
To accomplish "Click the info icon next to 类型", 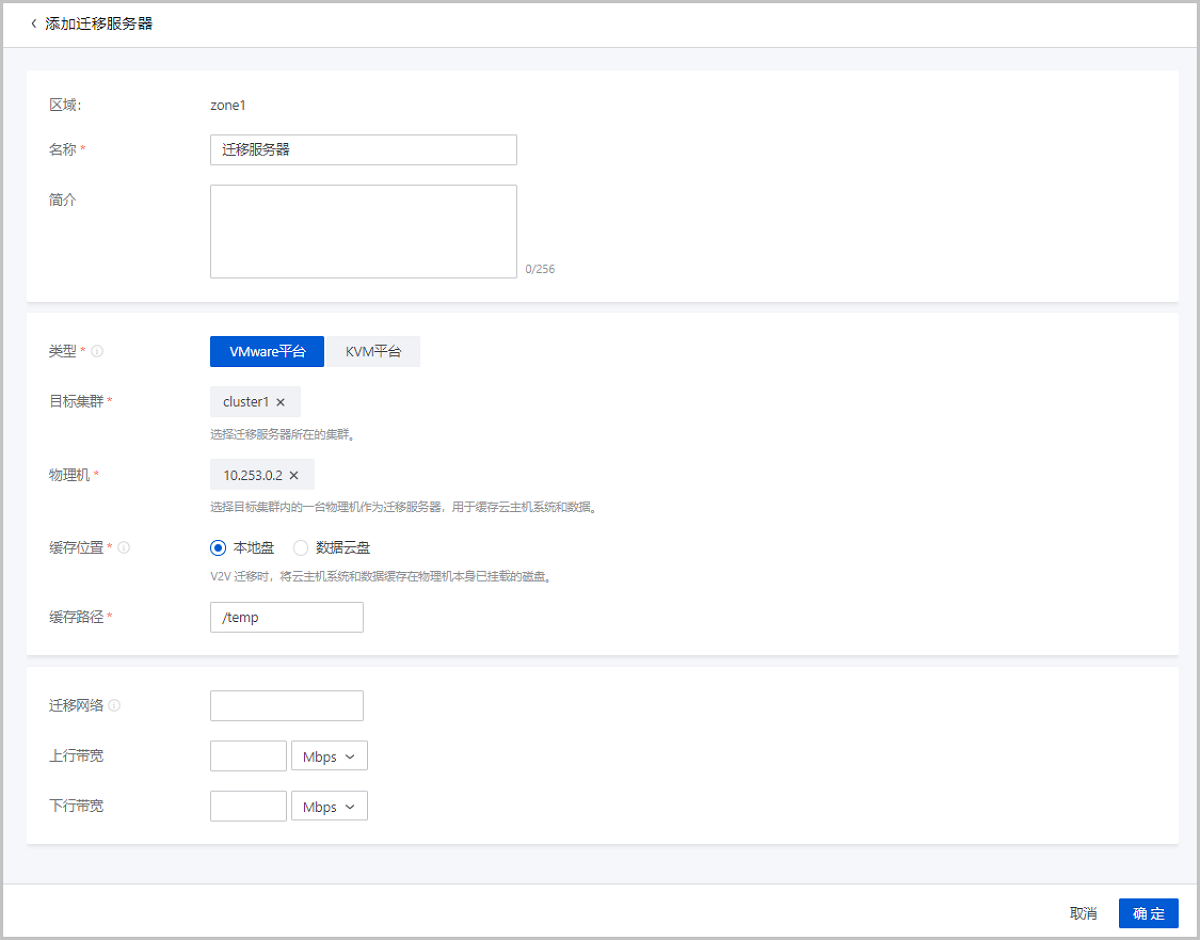I will click(x=97, y=352).
